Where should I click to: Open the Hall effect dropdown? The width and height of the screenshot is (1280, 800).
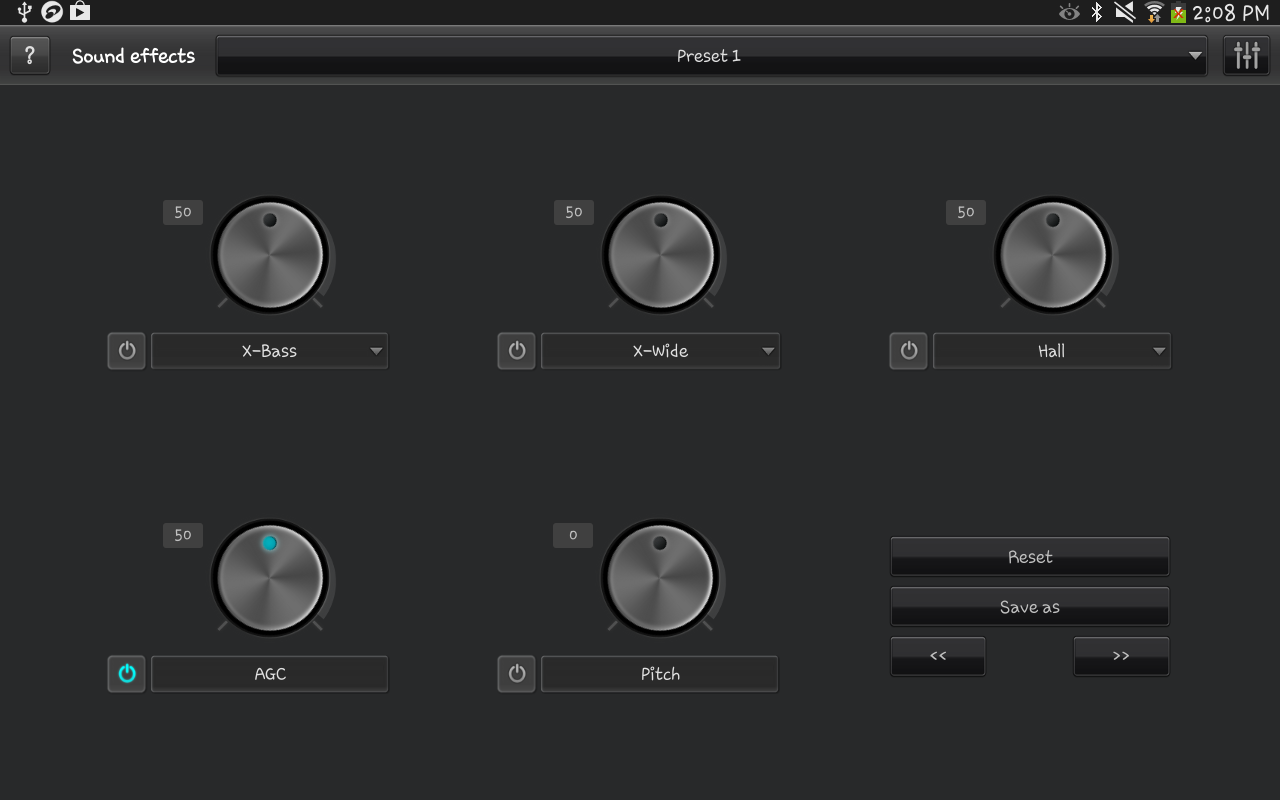[x=1051, y=351]
